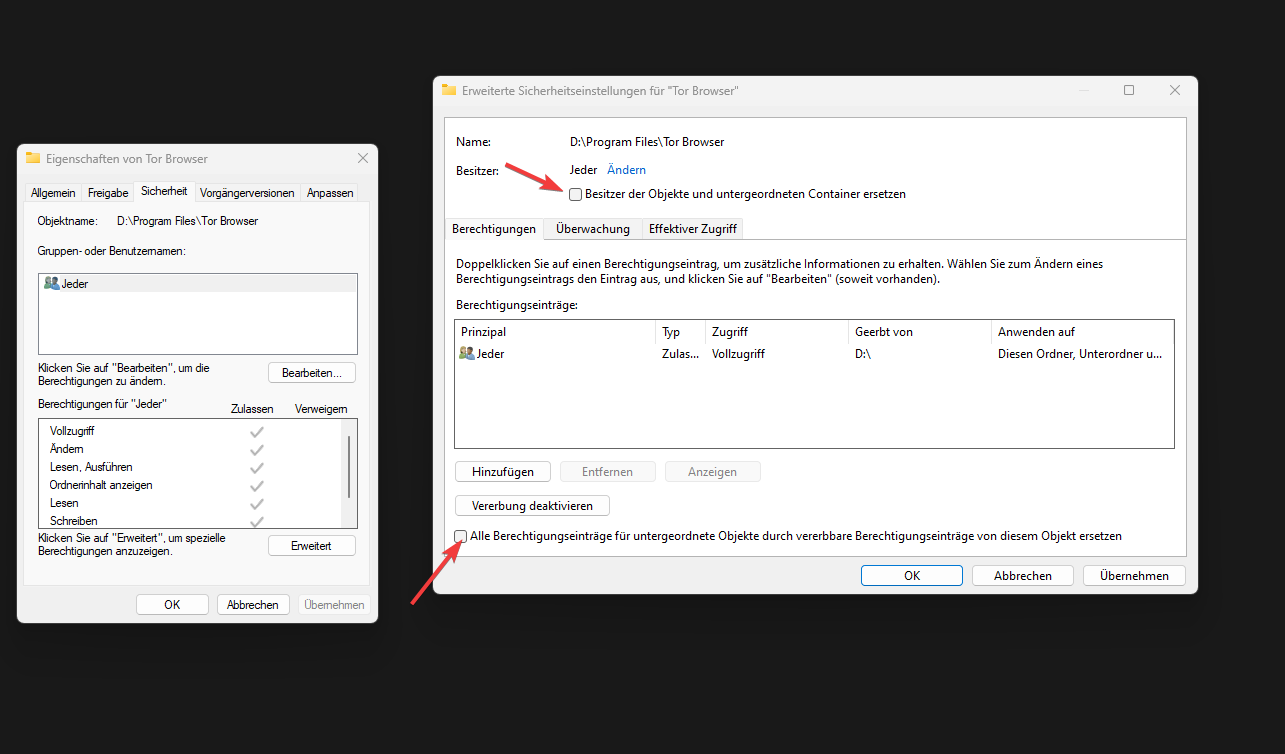Click OK in Tor Browser properties

point(172,605)
